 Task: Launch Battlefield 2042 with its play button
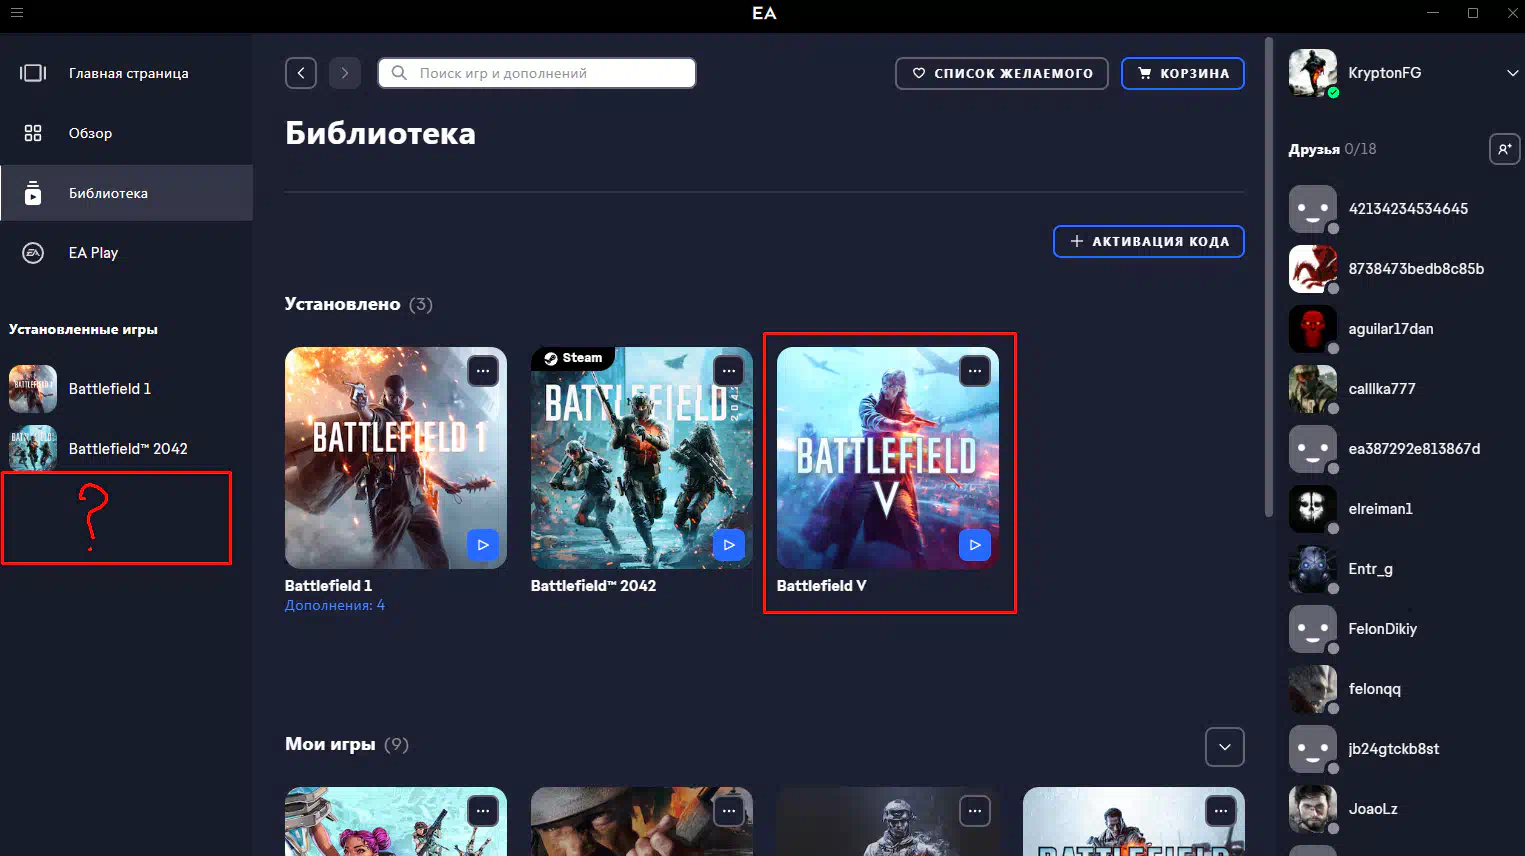tap(729, 545)
